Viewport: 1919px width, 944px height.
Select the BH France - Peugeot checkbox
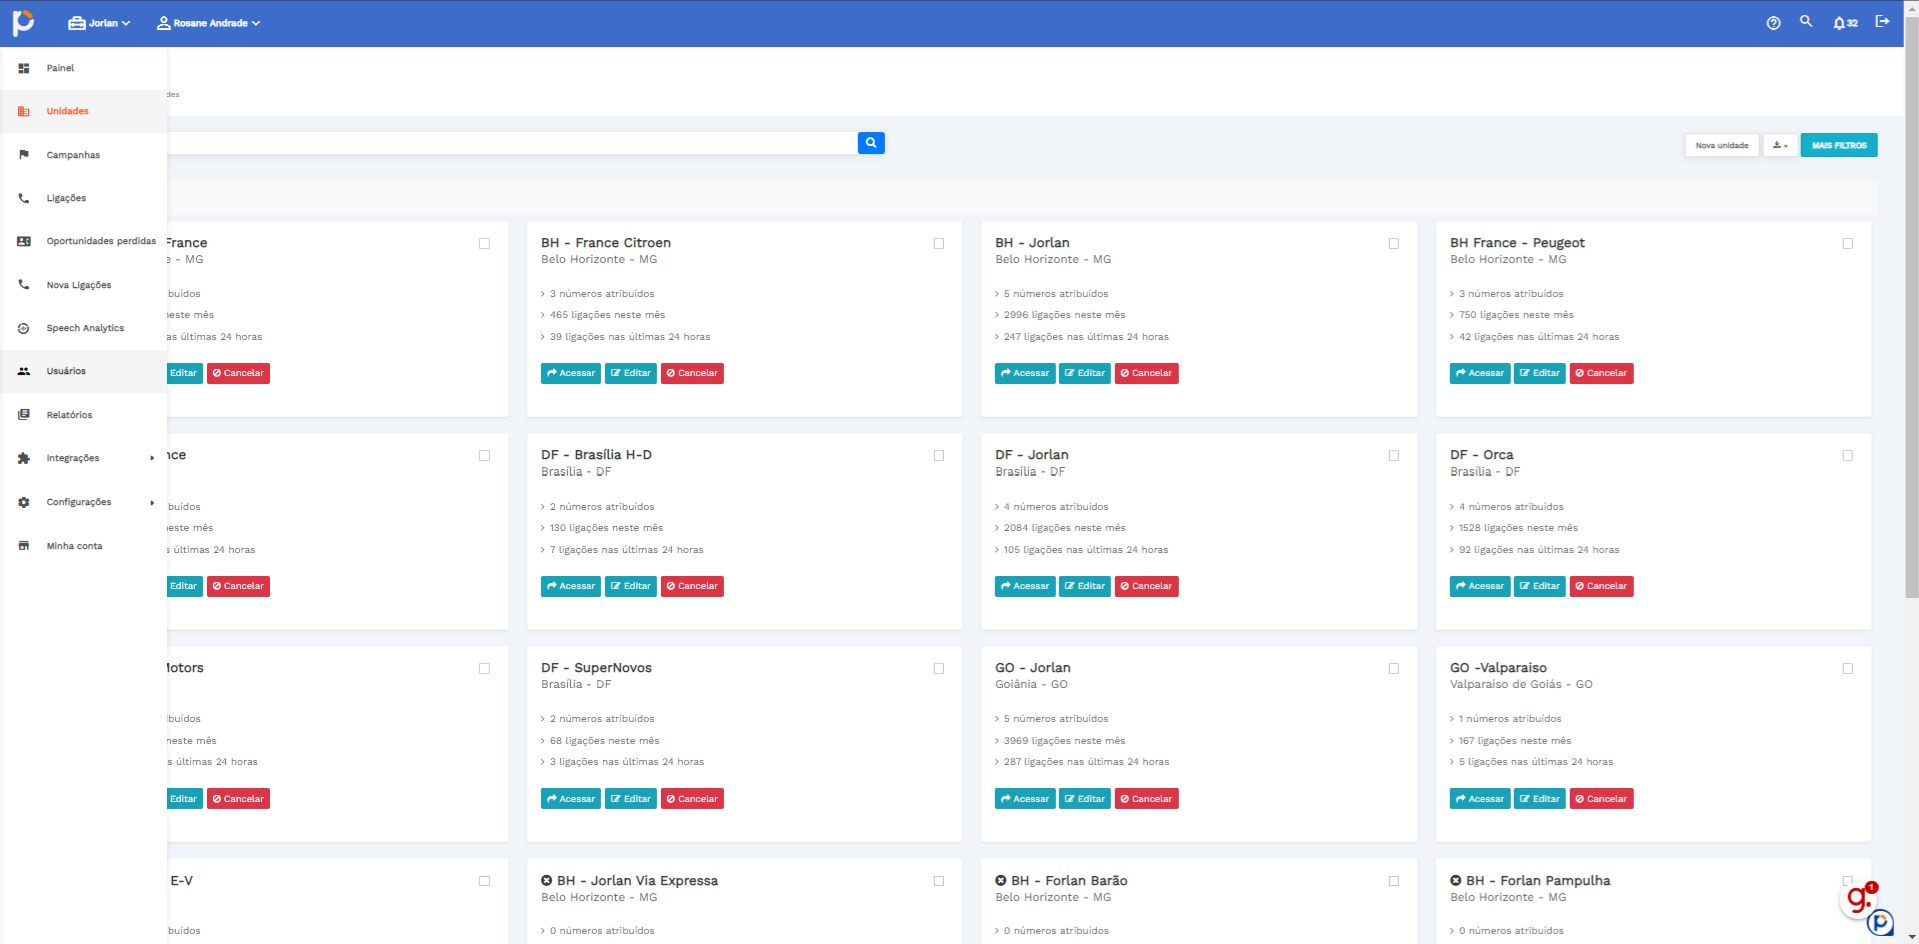pyautogui.click(x=1848, y=243)
